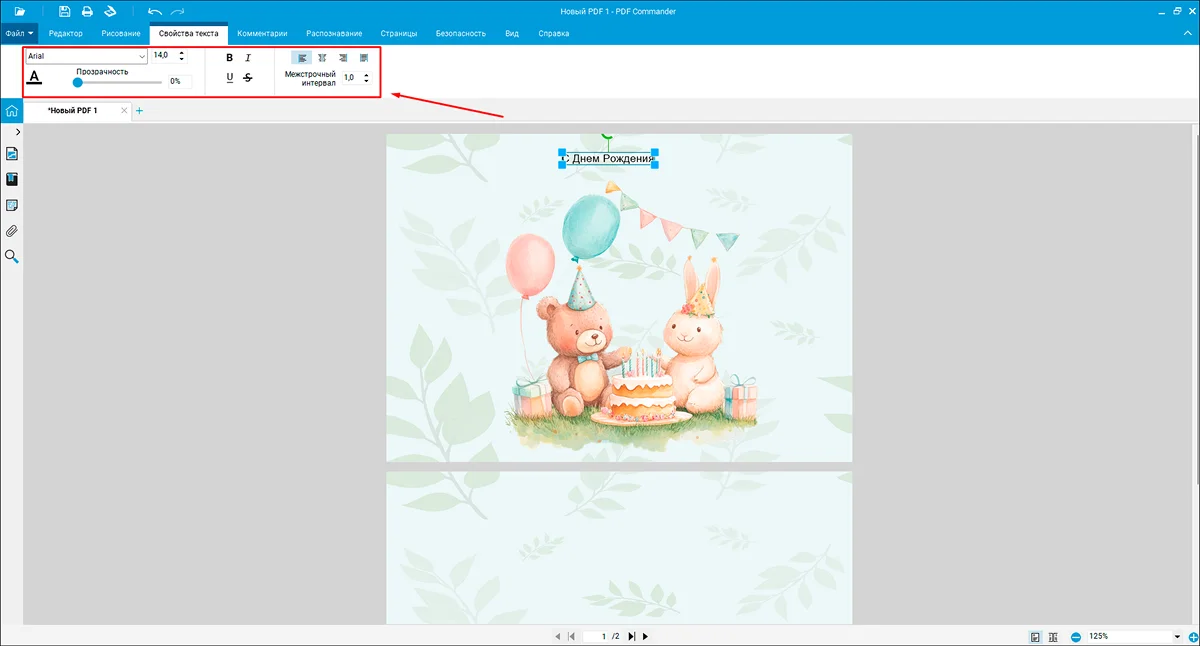Image resolution: width=1200 pixels, height=646 pixels.
Task: Justify the text alignment
Action: [x=363, y=58]
